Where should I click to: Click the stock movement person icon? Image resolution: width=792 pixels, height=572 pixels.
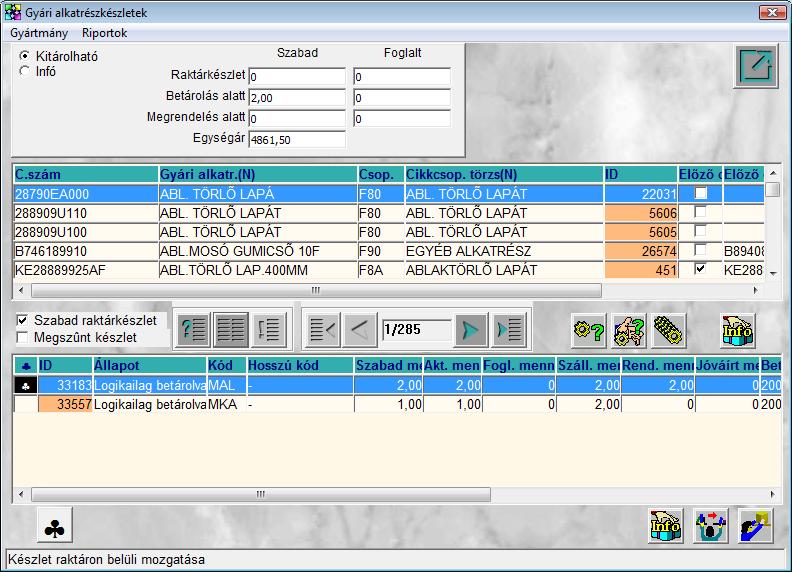click(x=710, y=526)
